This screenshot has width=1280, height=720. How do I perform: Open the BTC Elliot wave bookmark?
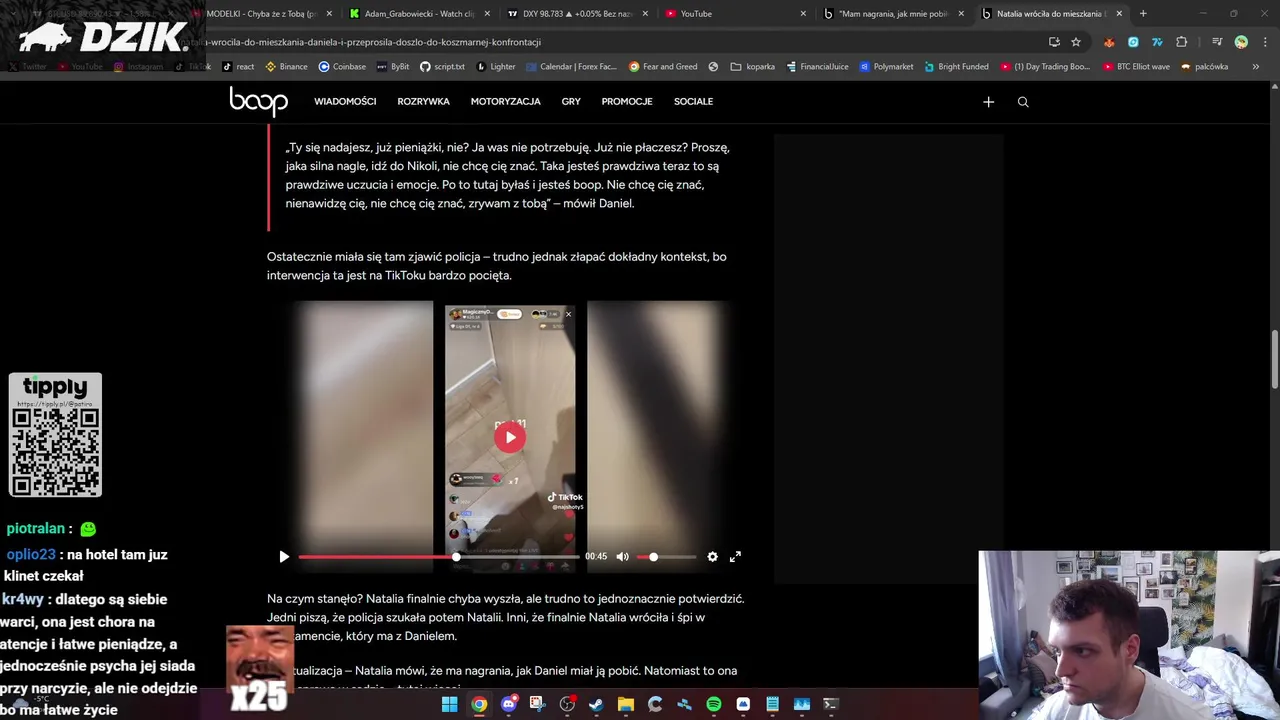[x=1136, y=67]
